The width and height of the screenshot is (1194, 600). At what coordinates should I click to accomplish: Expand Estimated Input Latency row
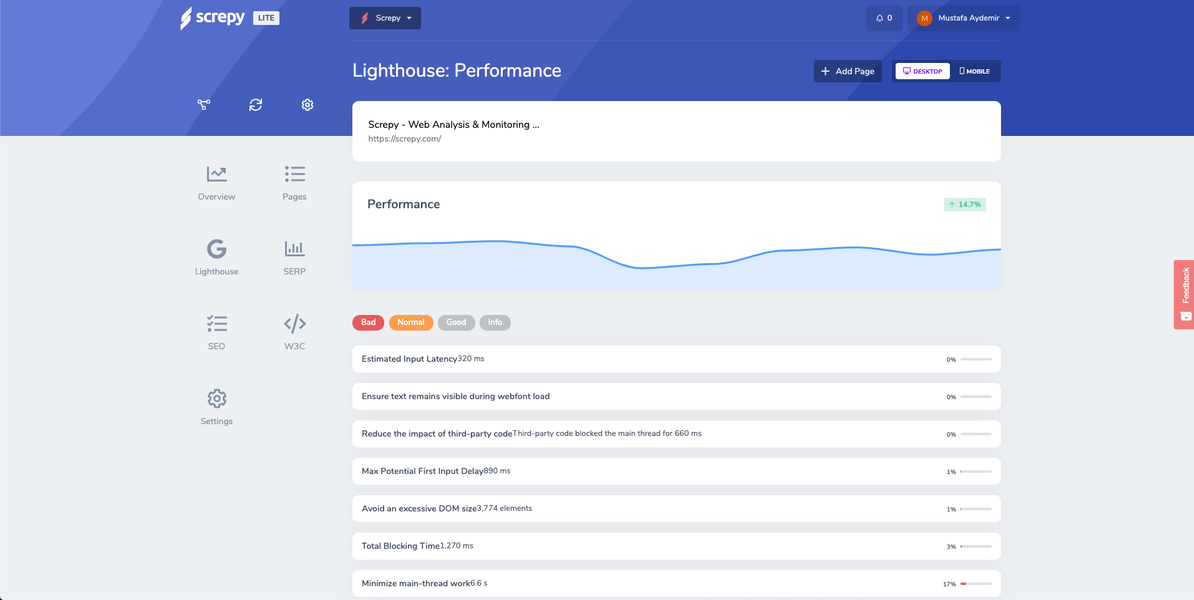click(x=676, y=359)
